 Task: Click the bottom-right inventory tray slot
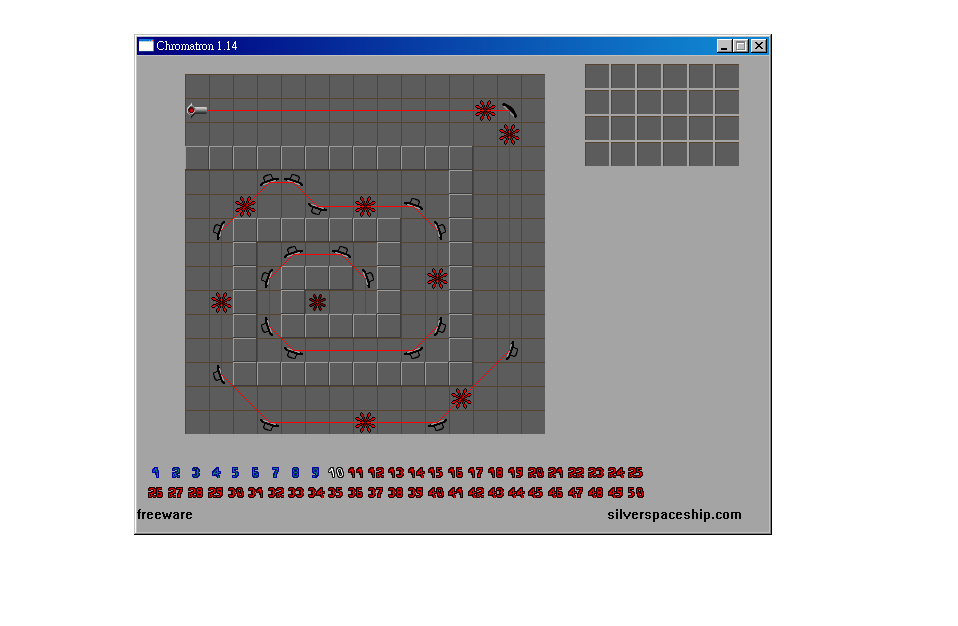727,154
